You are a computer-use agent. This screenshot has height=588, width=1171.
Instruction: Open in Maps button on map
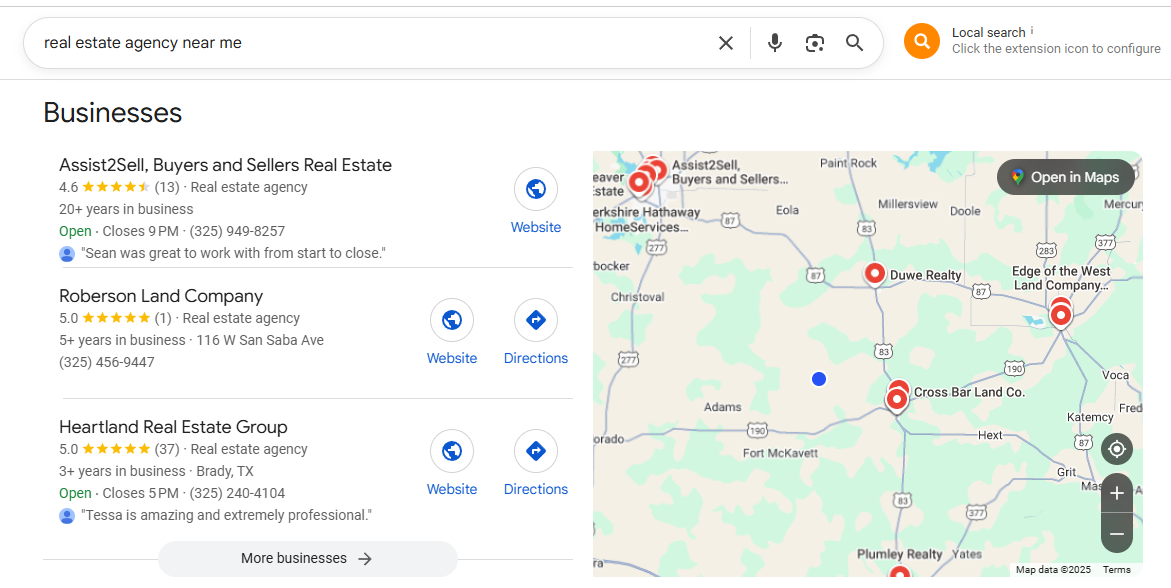(x=1065, y=177)
